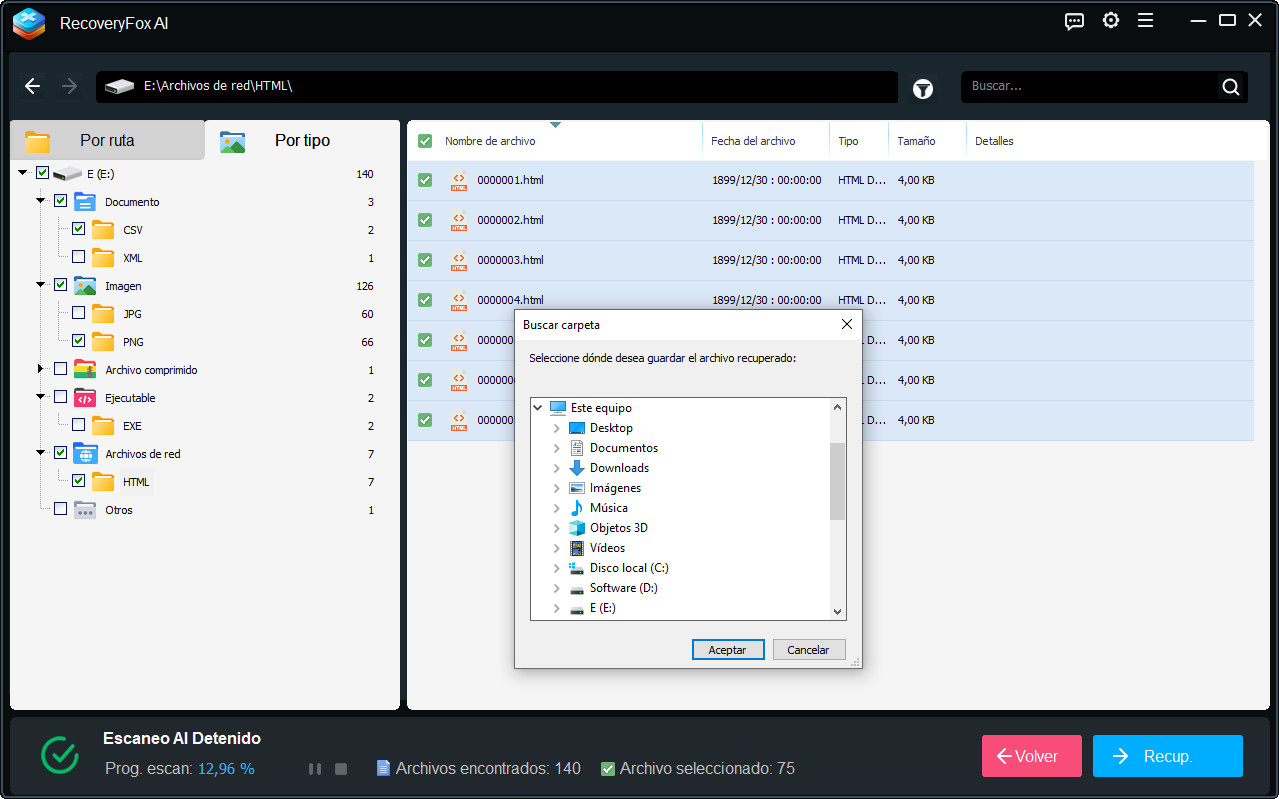Expand Disco local (C:) in folder tree
The width and height of the screenshot is (1279, 799).
pos(557,568)
